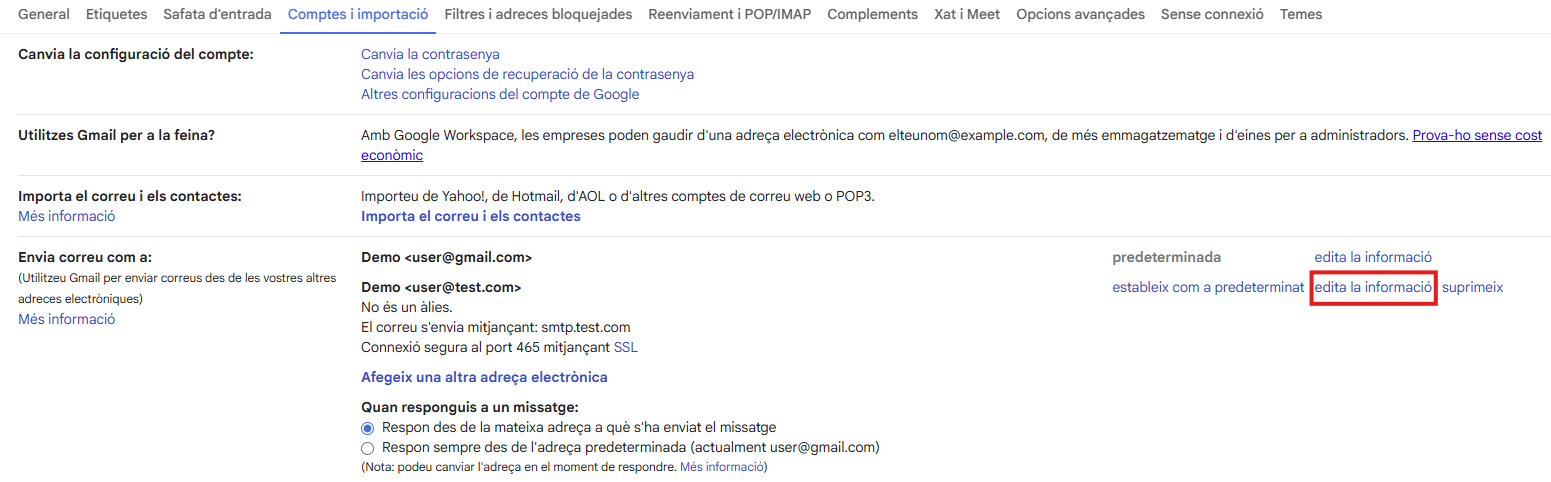This screenshot has width=1551, height=482.
Task: Select the Temes tab
Action: click(1300, 14)
